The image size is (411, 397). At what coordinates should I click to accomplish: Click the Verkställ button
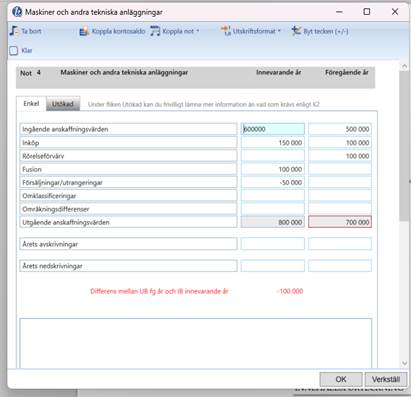tap(386, 379)
